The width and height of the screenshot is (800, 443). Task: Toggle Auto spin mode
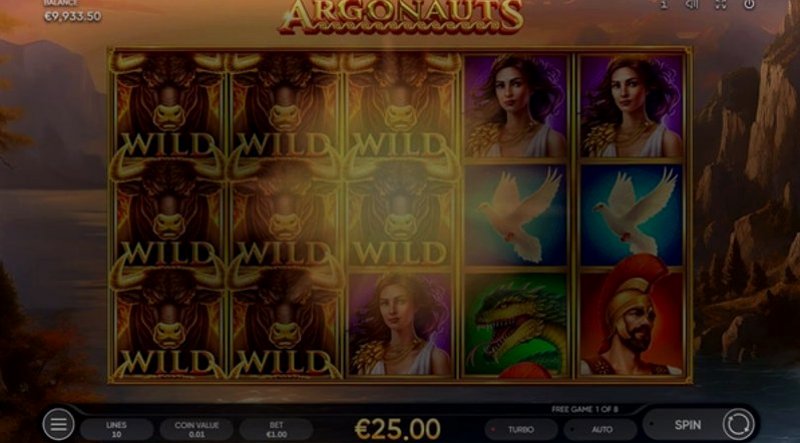click(x=601, y=430)
